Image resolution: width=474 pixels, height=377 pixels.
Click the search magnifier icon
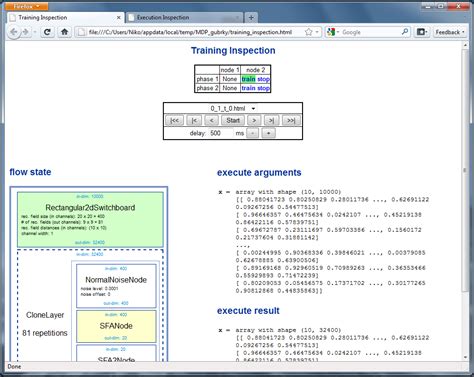[405, 32]
